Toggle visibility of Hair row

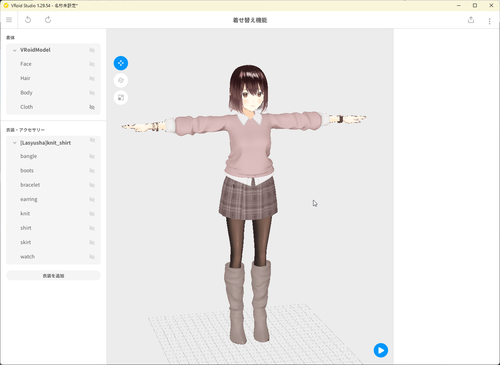(92, 78)
